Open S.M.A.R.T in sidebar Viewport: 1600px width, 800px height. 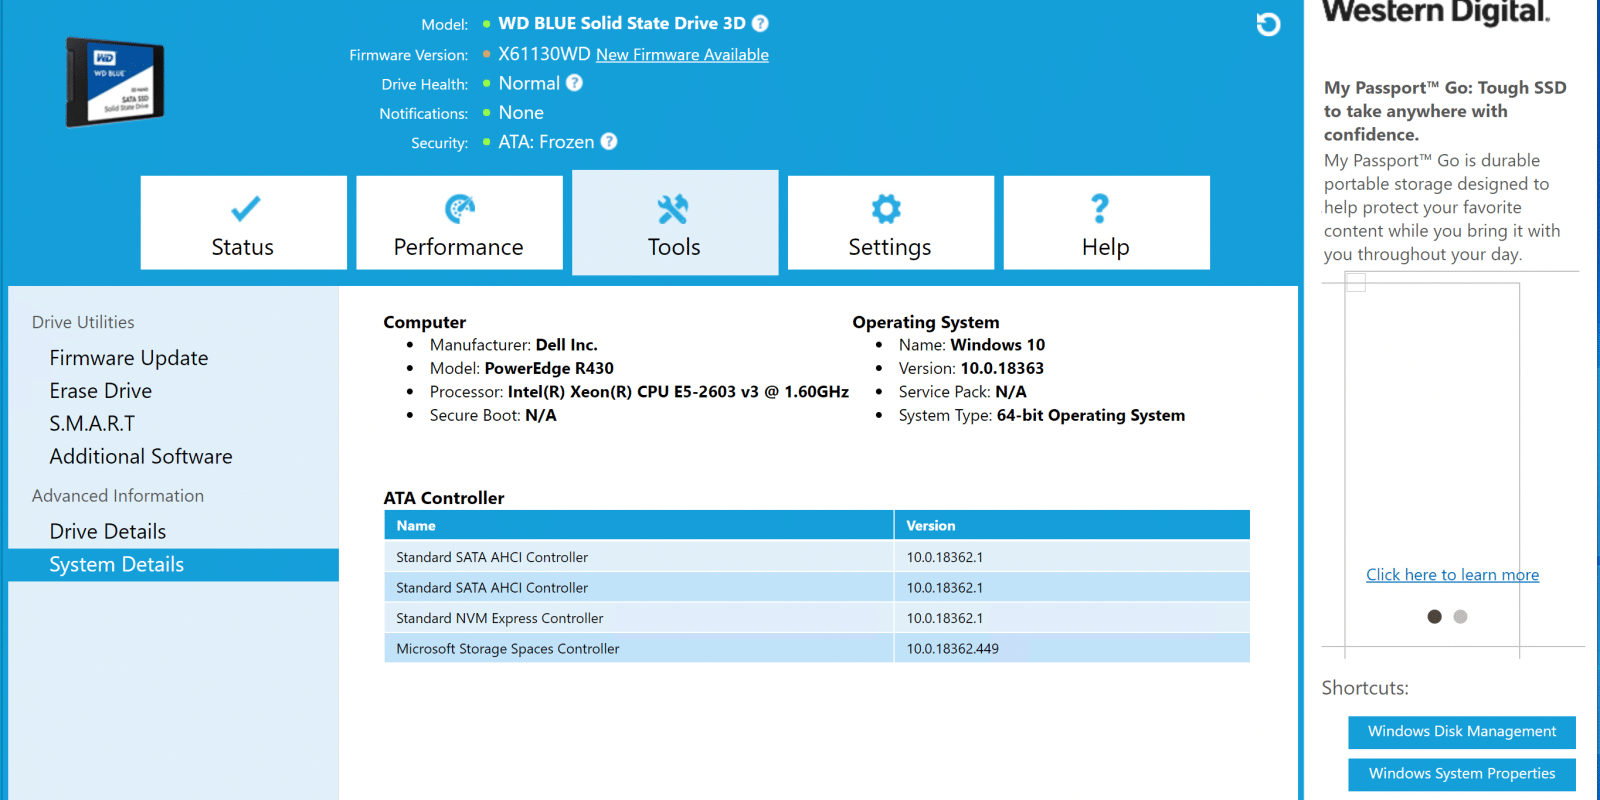click(92, 424)
